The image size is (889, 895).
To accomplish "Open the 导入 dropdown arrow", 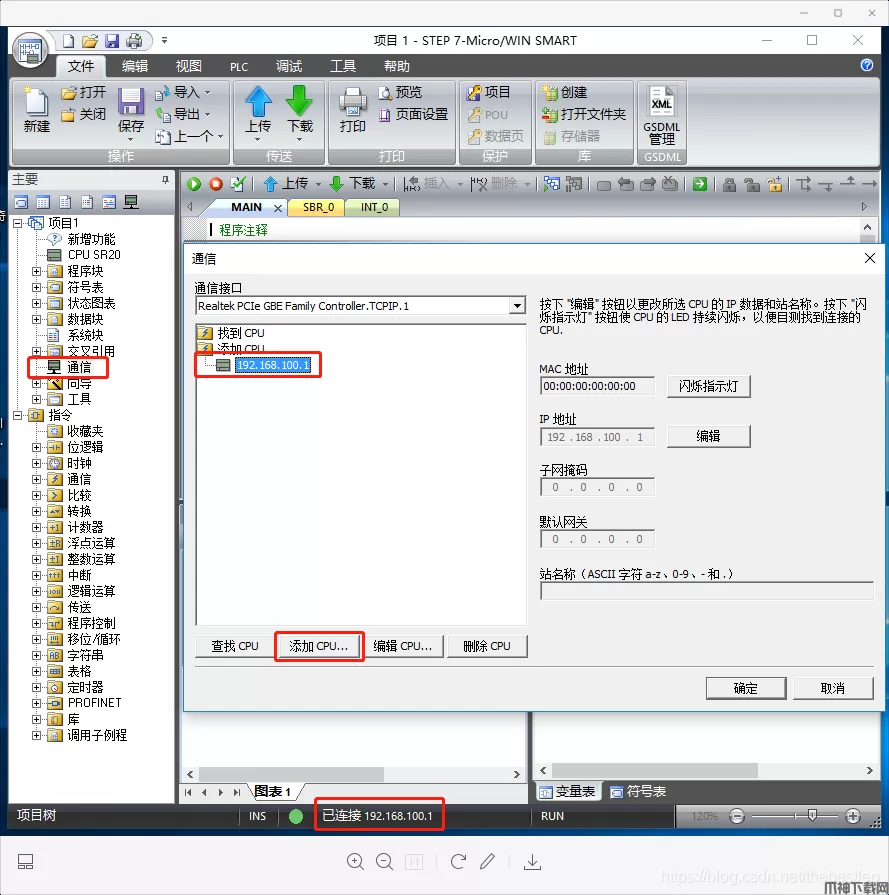I will (x=208, y=92).
